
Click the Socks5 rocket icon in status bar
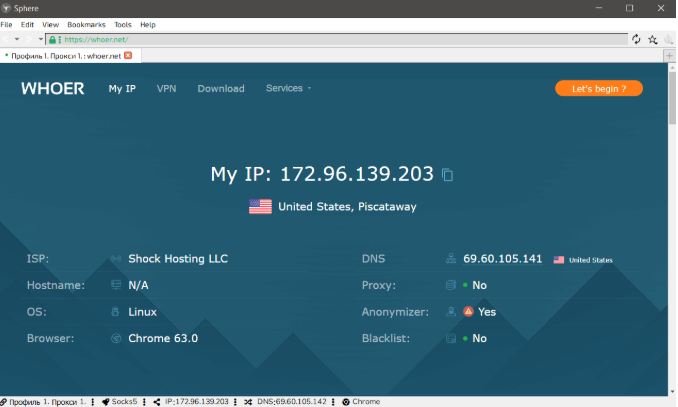coord(106,402)
